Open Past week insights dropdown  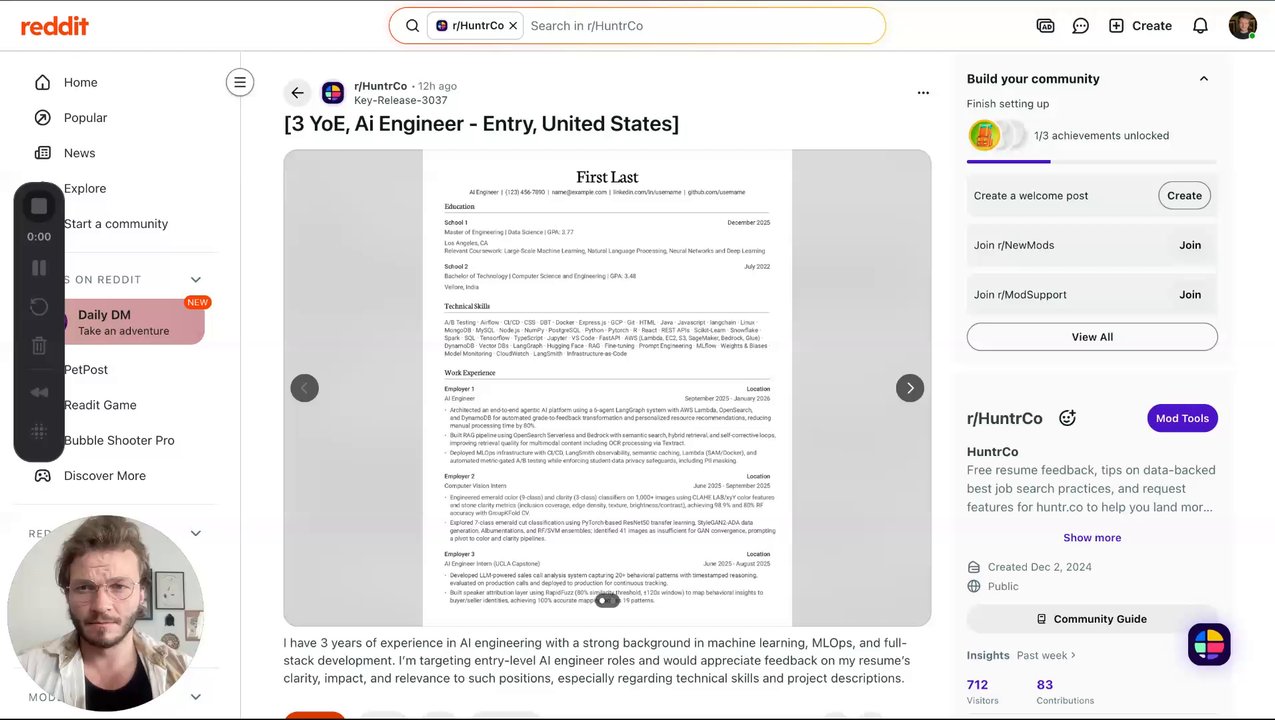click(x=1046, y=655)
